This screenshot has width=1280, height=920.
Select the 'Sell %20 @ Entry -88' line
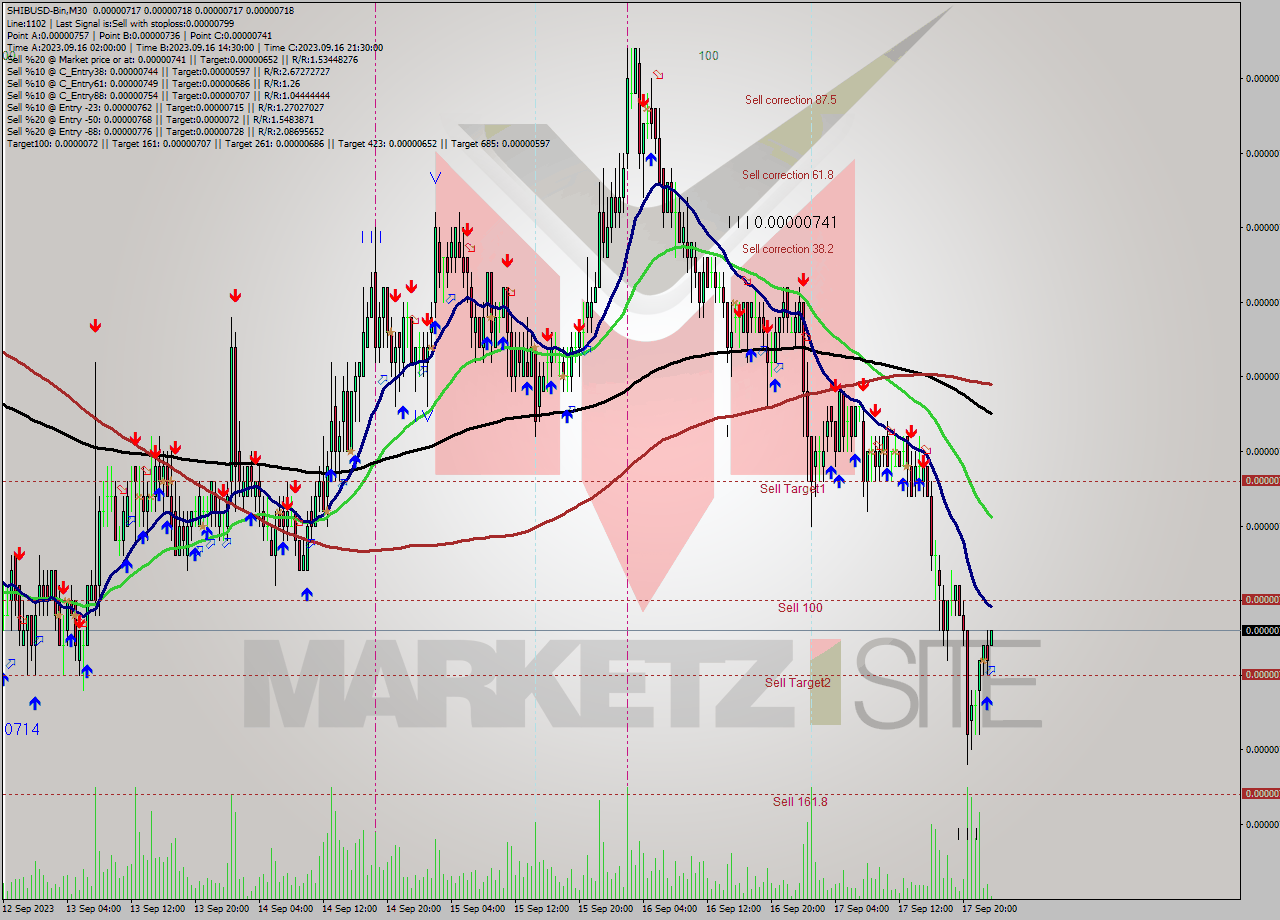tap(165, 131)
